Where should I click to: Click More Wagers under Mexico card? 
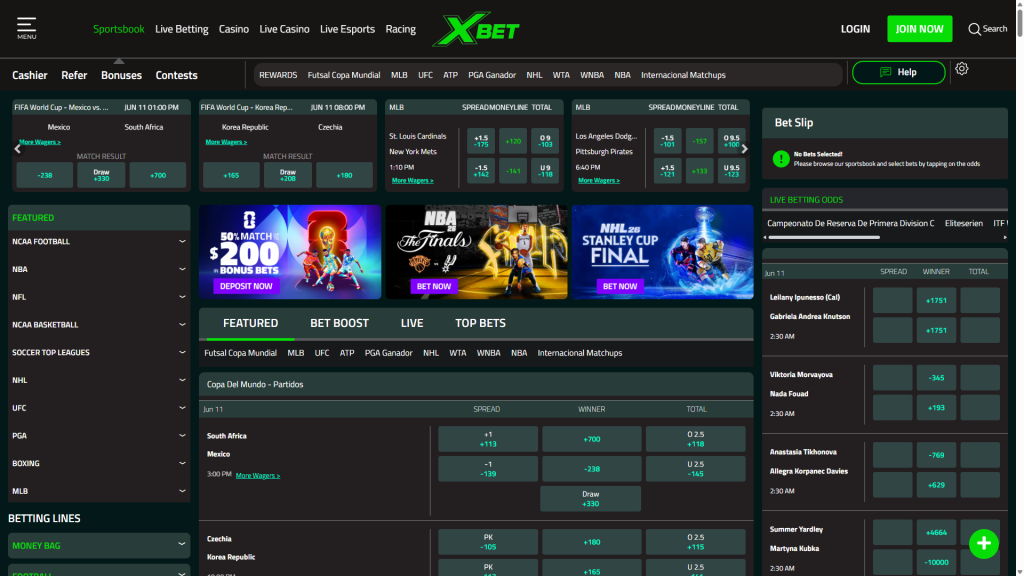40,142
